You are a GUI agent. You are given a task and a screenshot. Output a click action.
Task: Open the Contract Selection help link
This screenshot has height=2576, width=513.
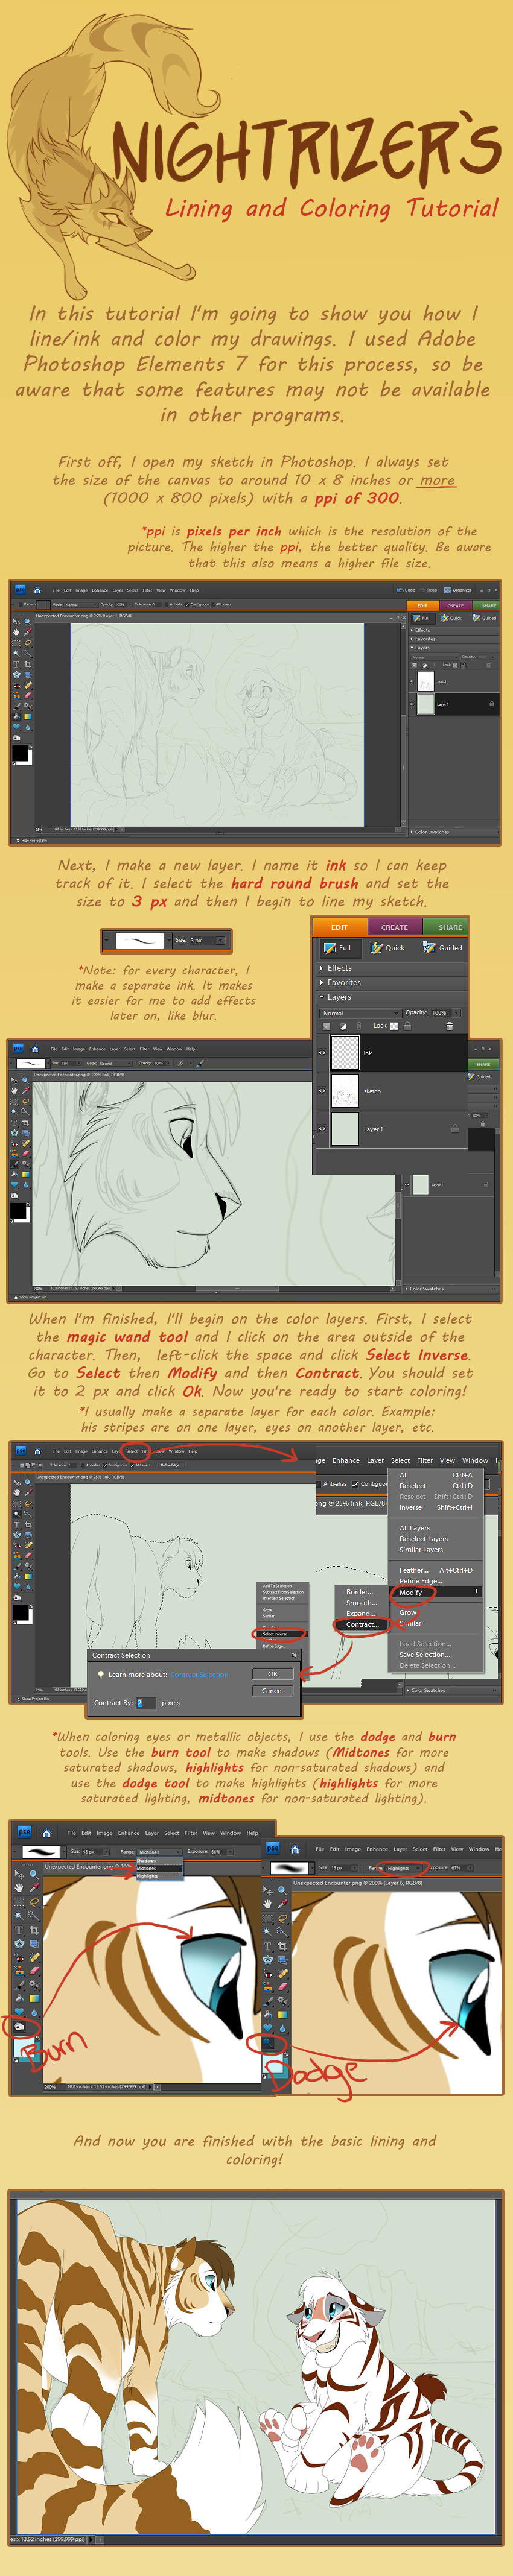(x=199, y=1674)
